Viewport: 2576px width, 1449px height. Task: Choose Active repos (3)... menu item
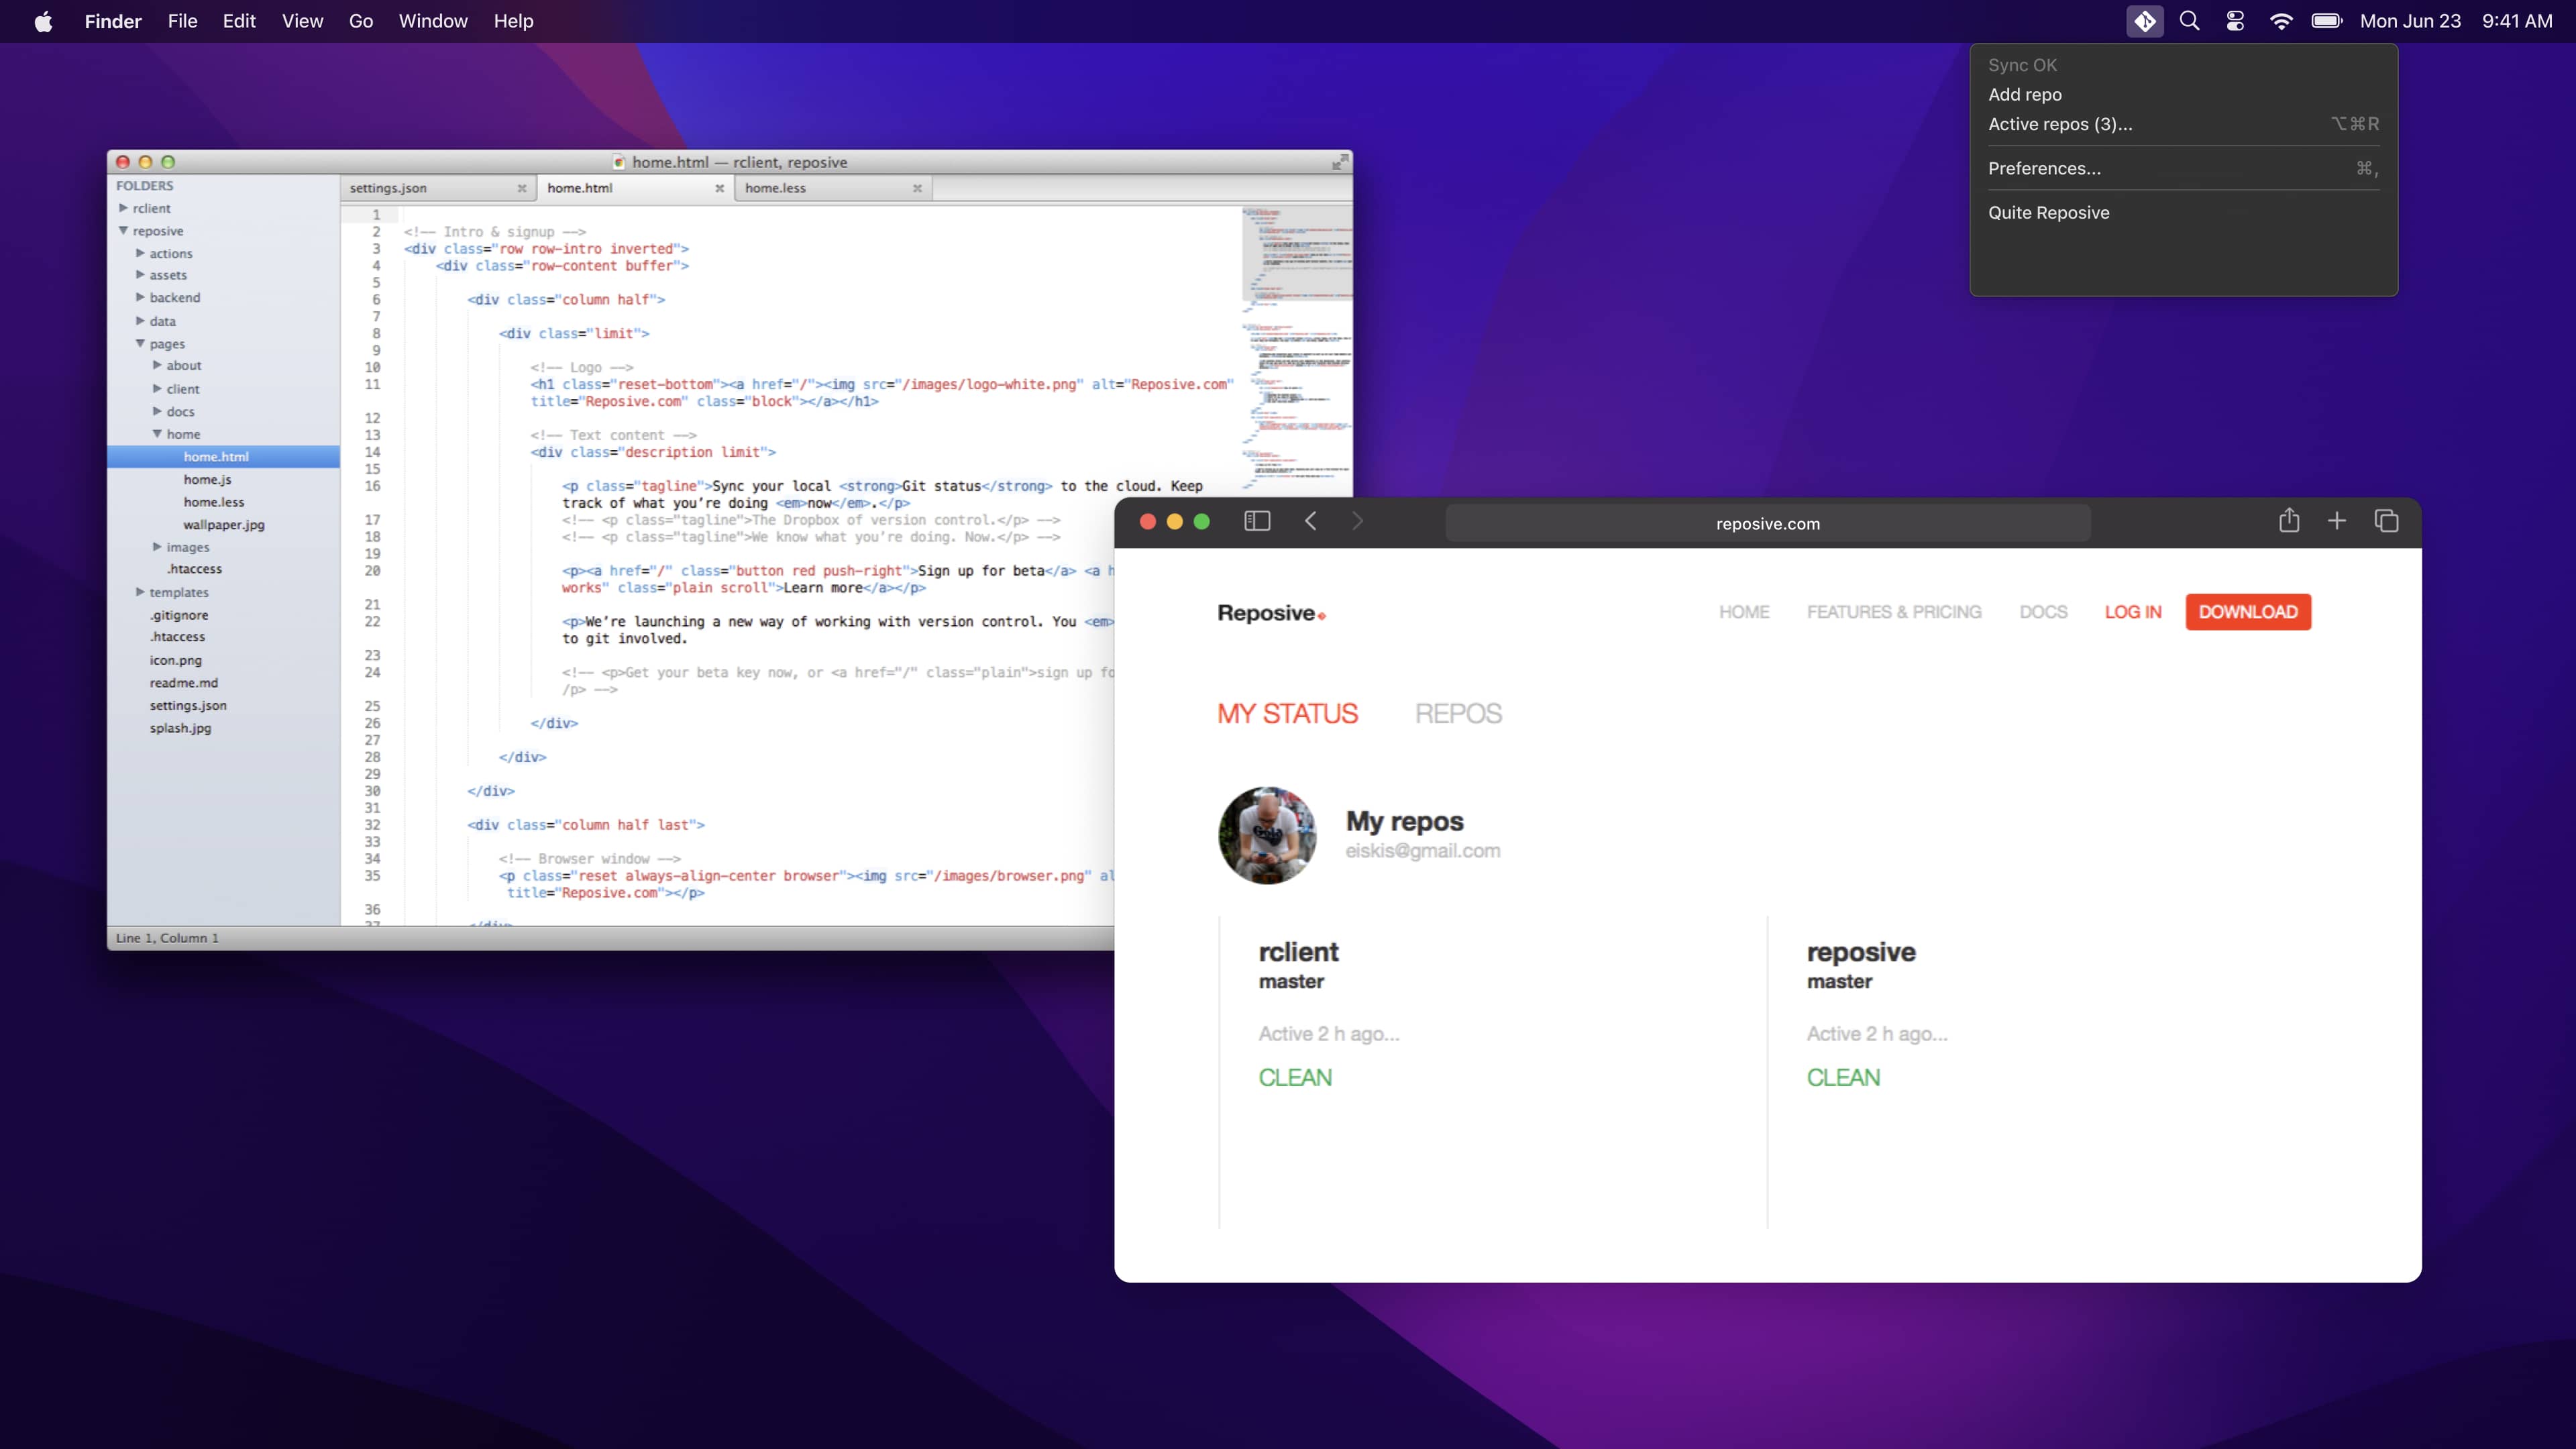pyautogui.click(x=2183, y=124)
